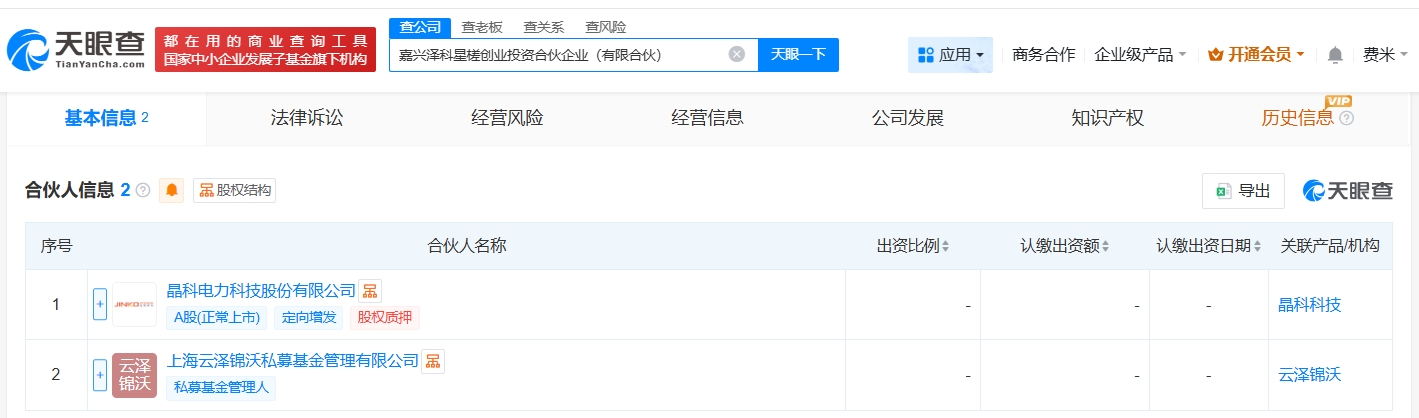Screen dimensions: 1419x418
Task: Sort the table by 出资比例 column
Action: pyautogui.click(x=913, y=246)
